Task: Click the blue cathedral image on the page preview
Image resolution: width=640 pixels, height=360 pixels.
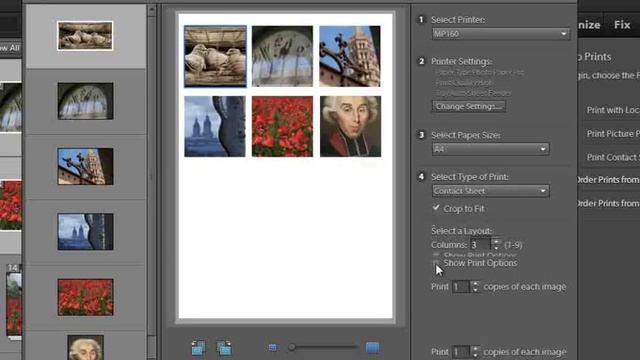Action: (x=215, y=127)
